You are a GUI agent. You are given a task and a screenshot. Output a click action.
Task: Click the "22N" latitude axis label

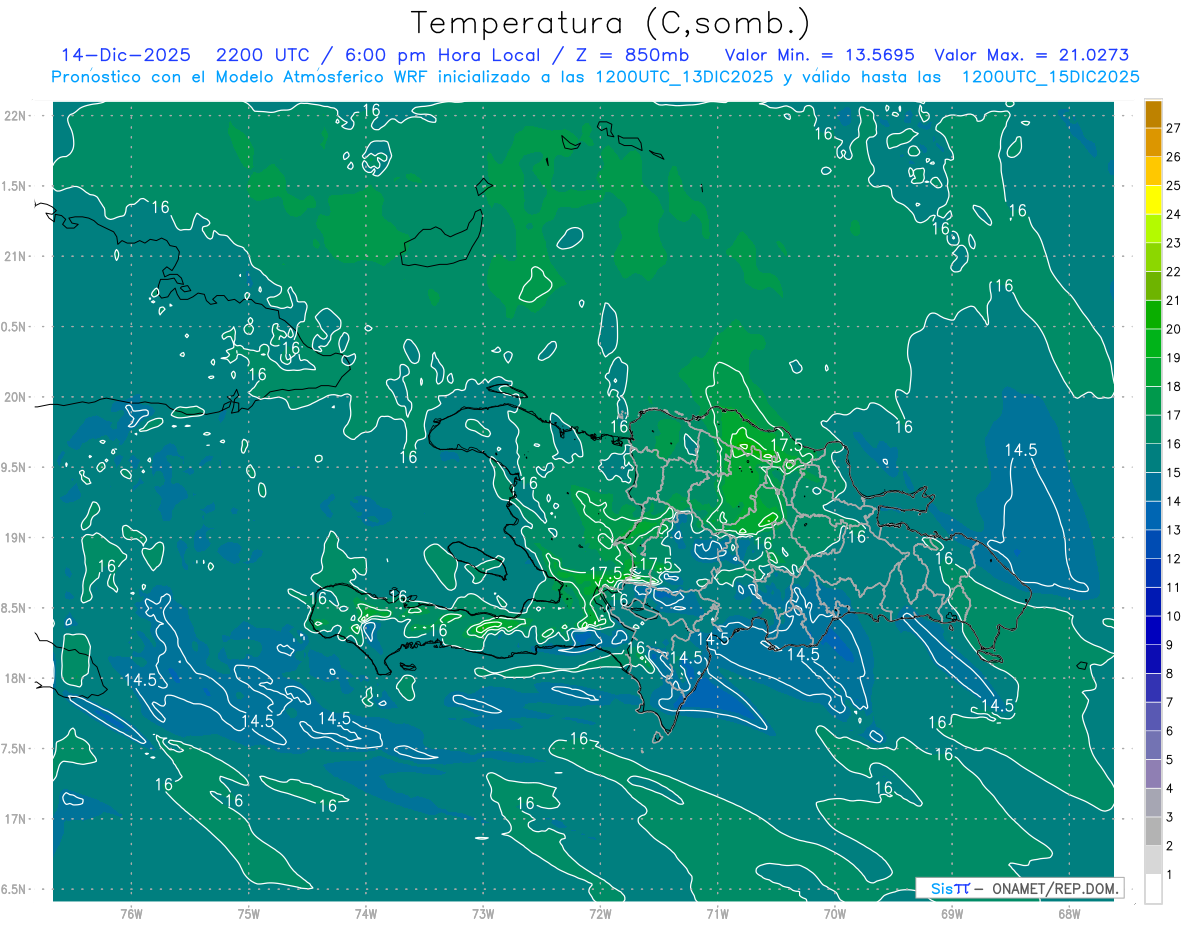[16, 115]
